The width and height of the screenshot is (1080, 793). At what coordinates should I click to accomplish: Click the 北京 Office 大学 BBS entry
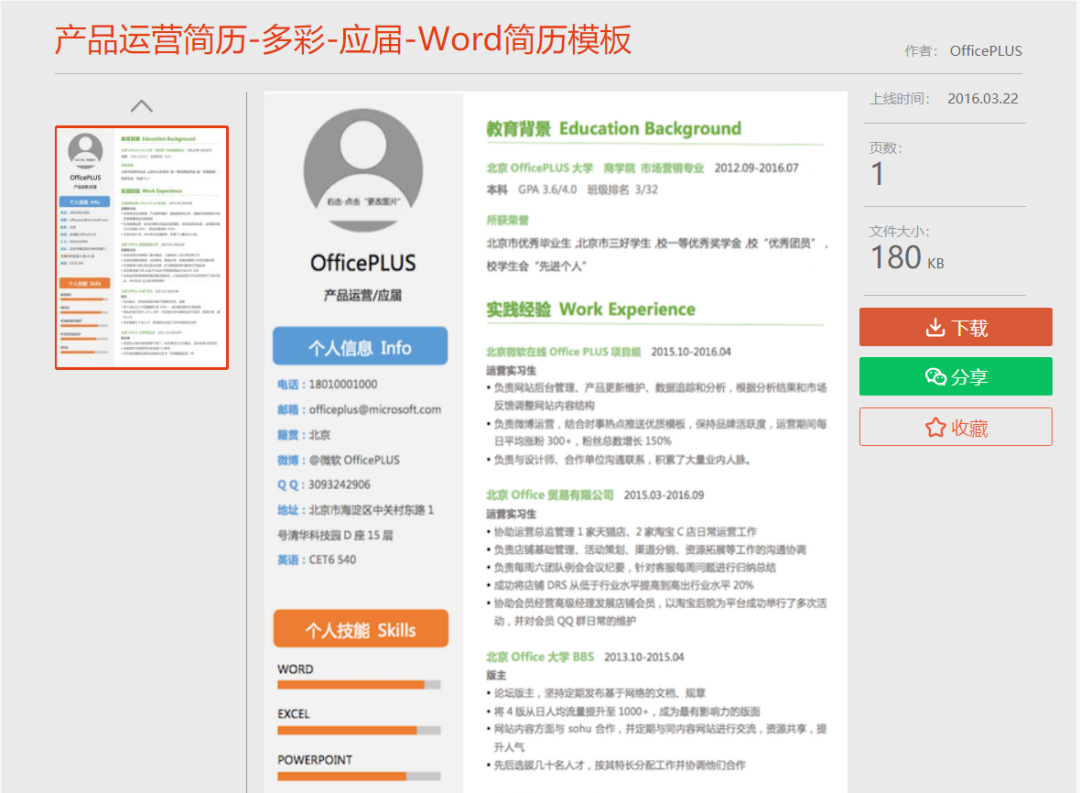[540, 657]
